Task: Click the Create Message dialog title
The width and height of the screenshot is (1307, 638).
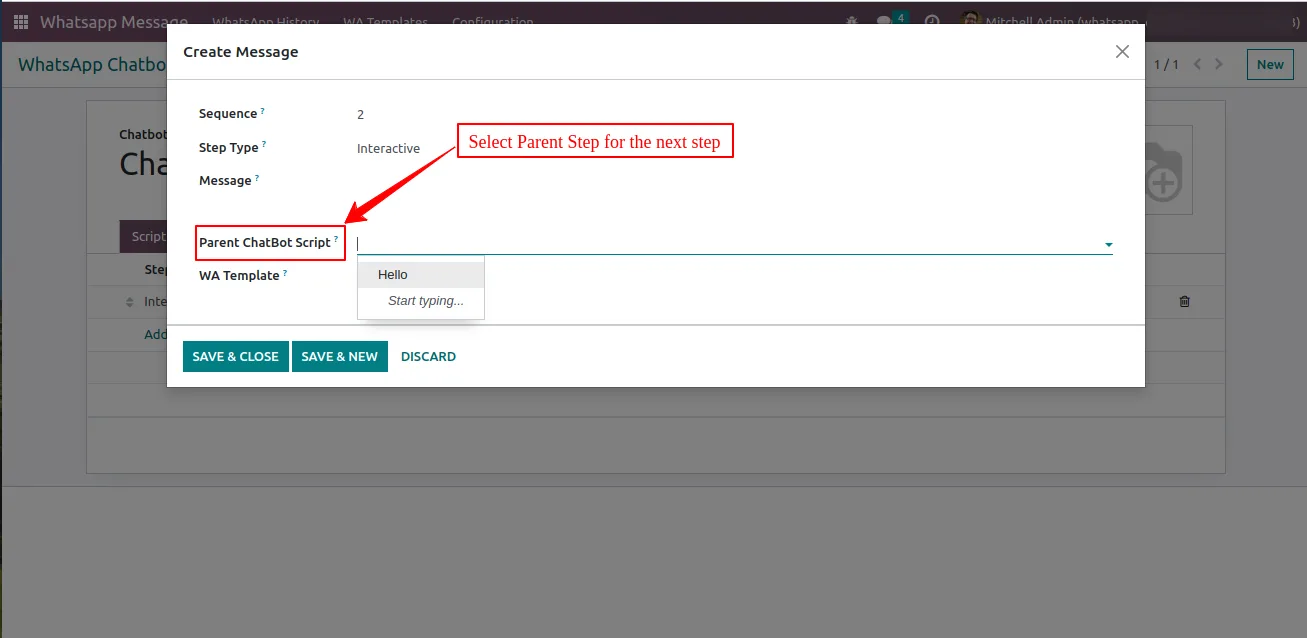Action: (241, 52)
